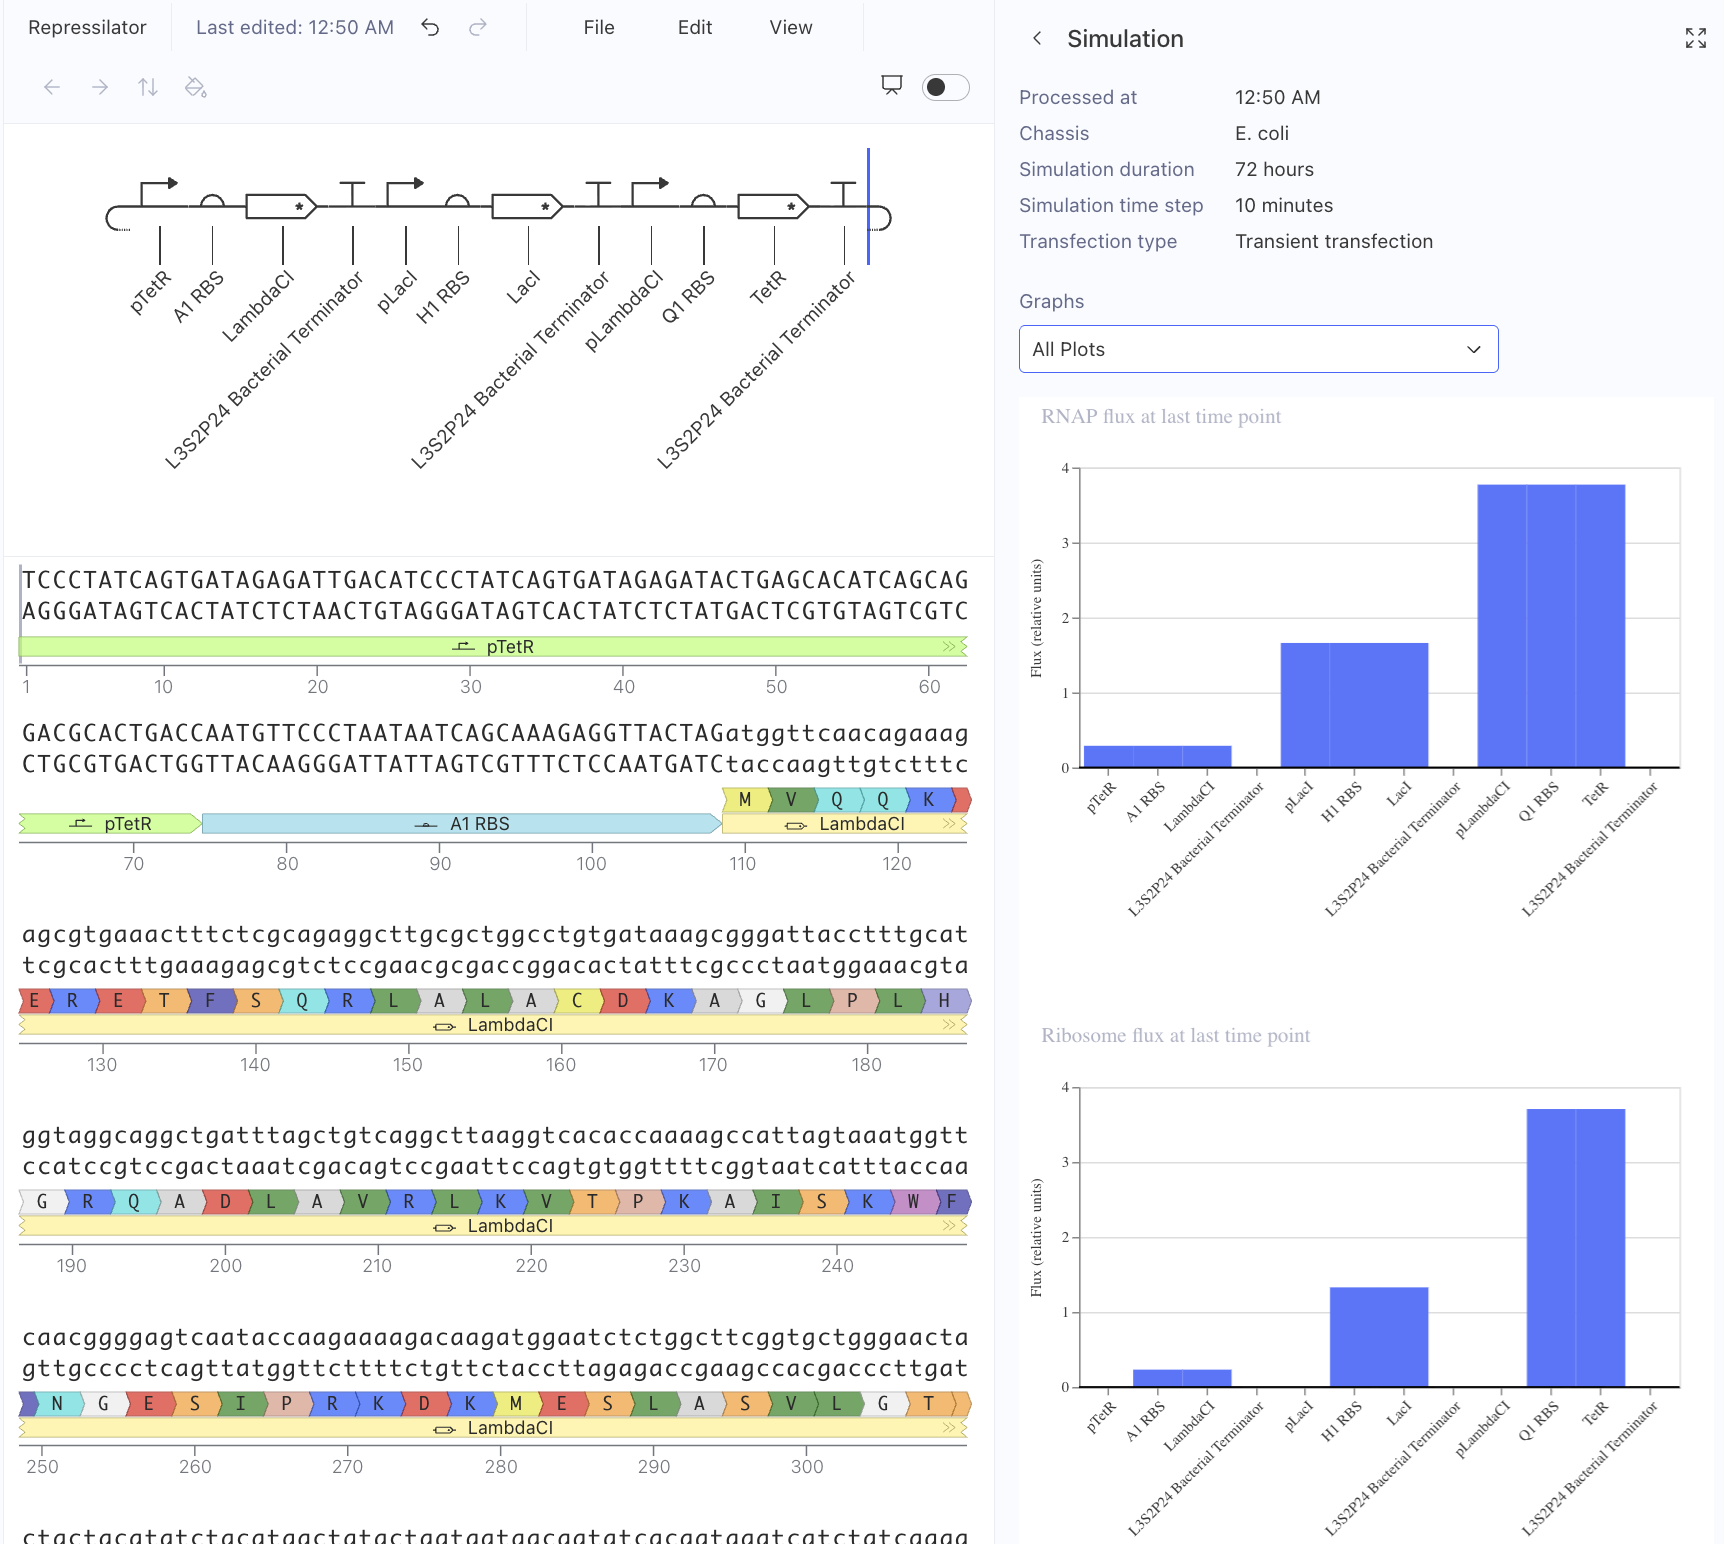Toggle the switch beside the presentation icon
The height and width of the screenshot is (1544, 1724).
coord(945,88)
